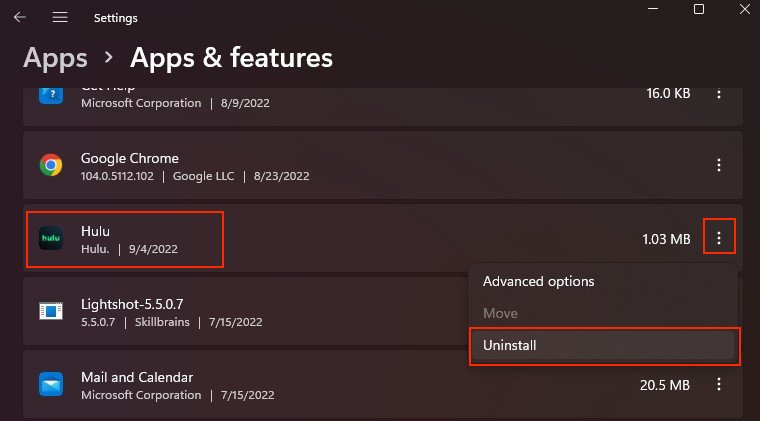
Task: Select the Mail and Calendar entry
Action: pyautogui.click(x=383, y=384)
